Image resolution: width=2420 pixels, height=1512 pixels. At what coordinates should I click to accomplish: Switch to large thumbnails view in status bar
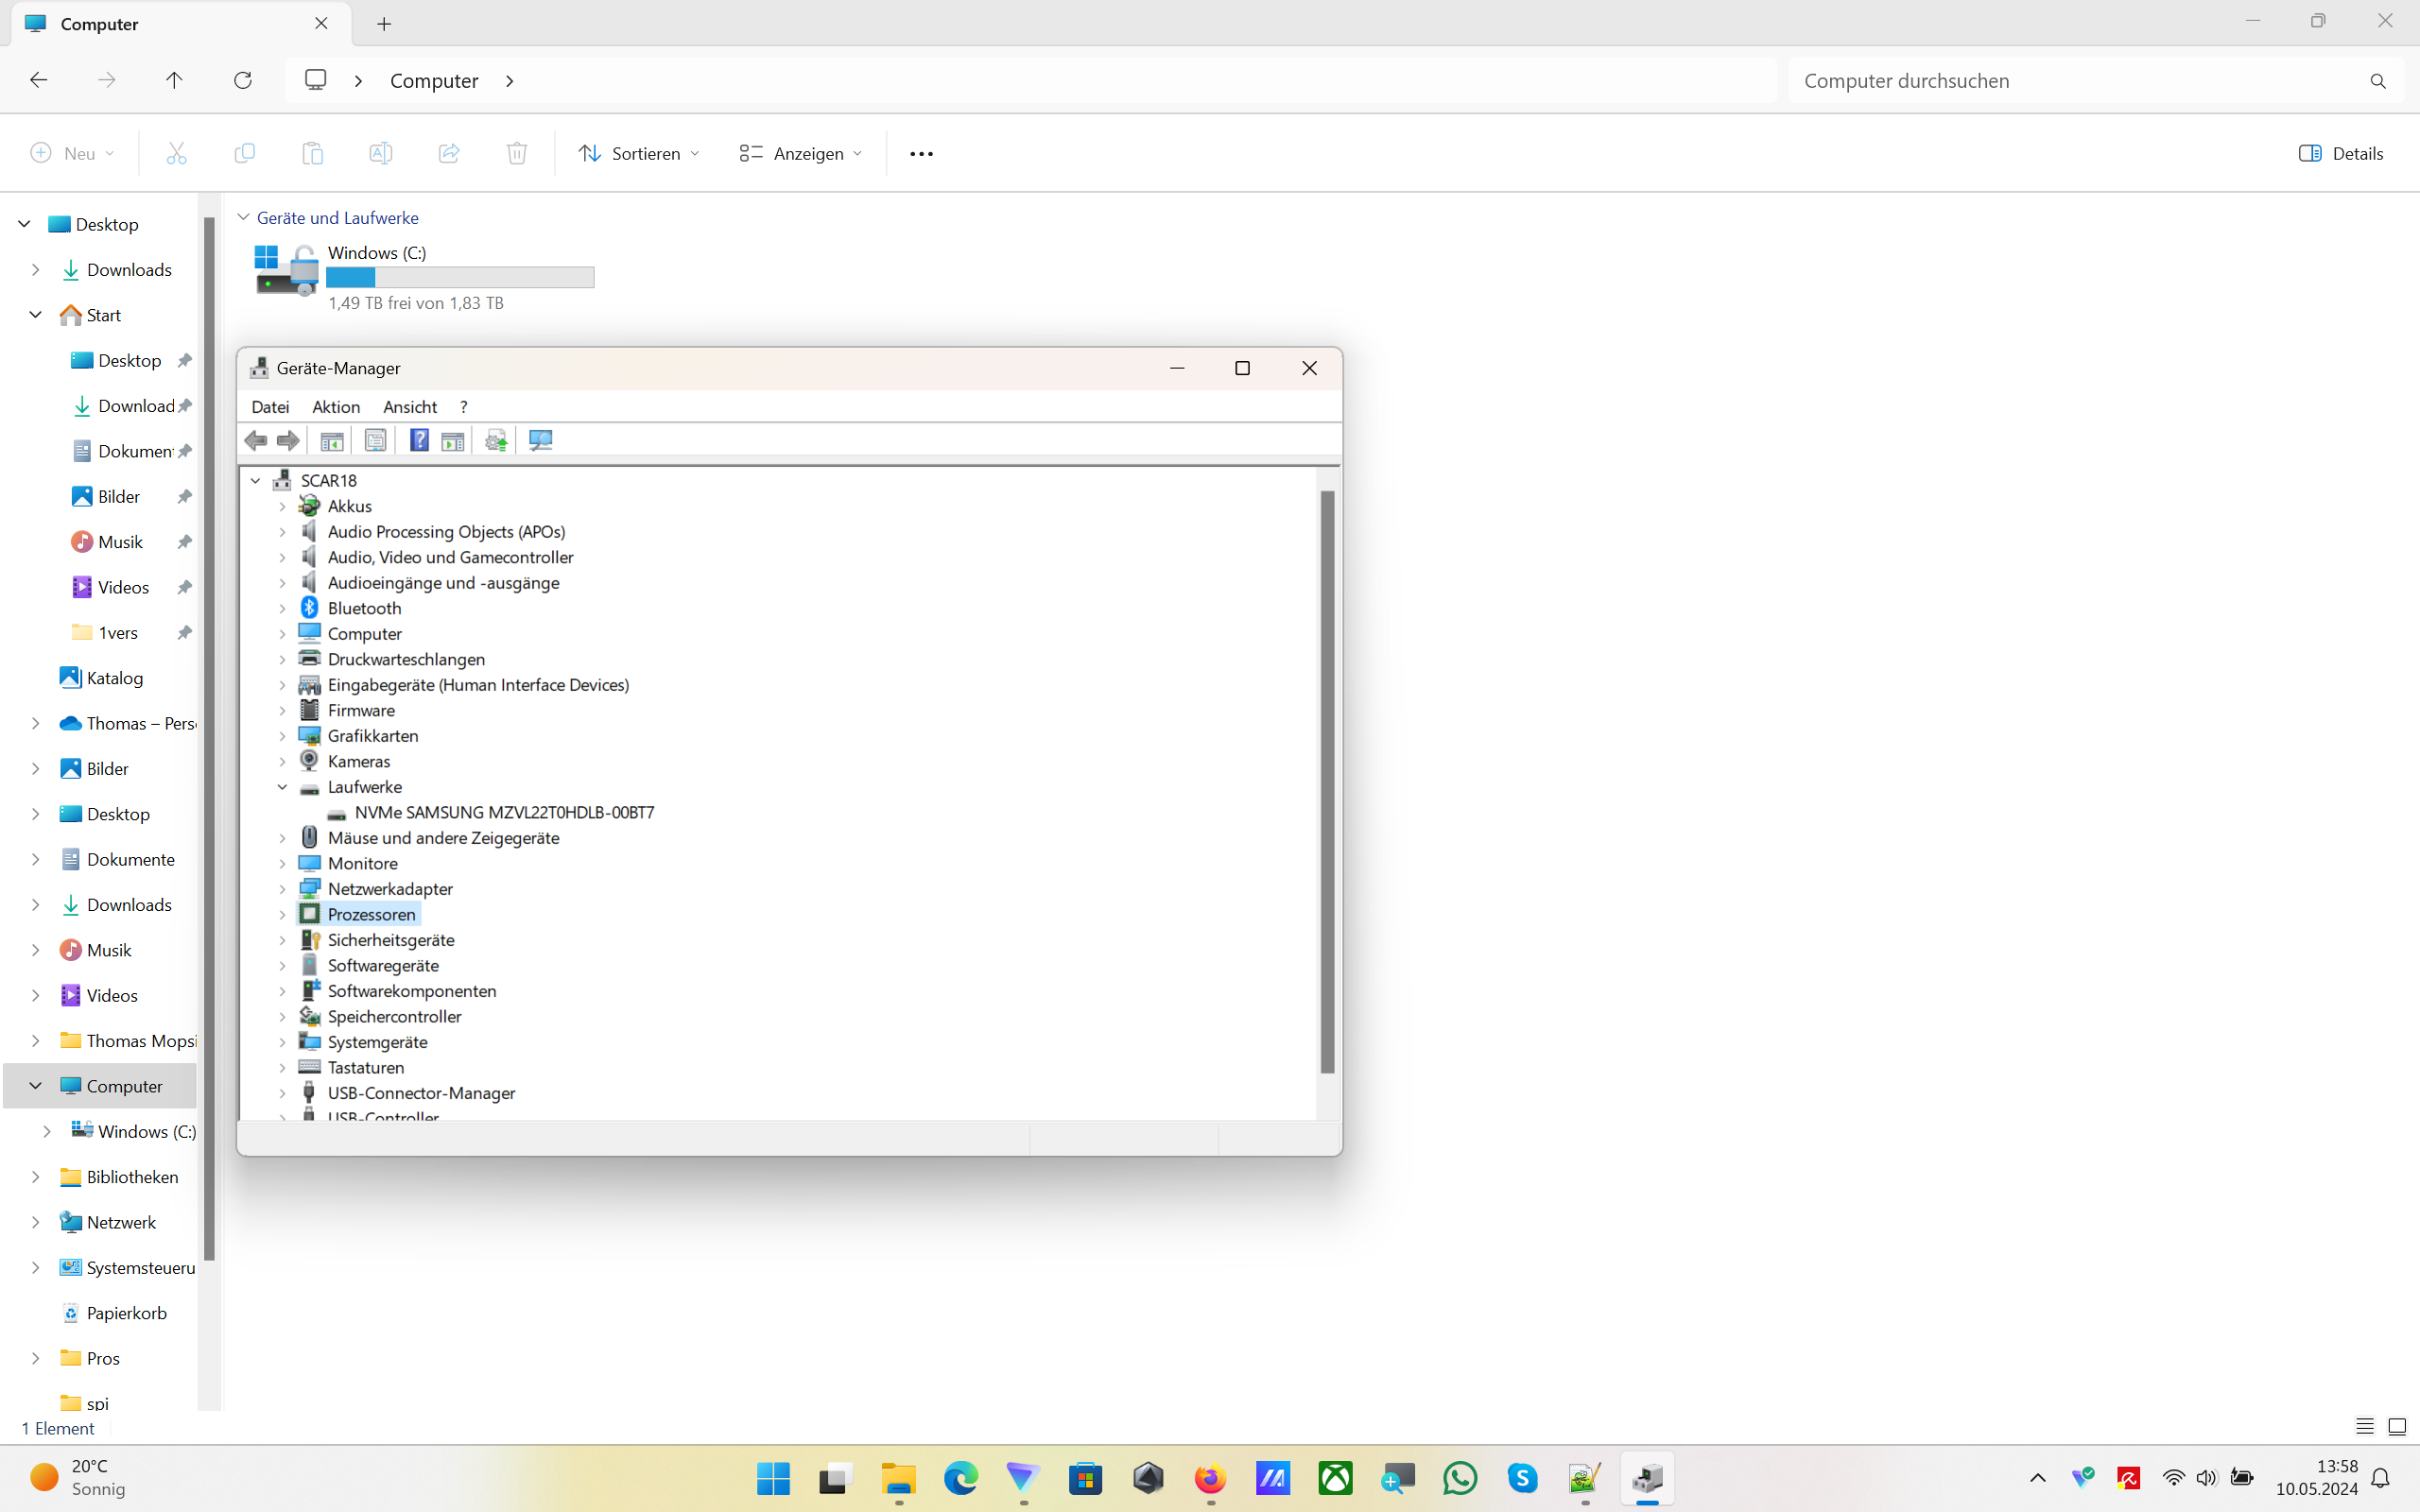(2397, 1427)
